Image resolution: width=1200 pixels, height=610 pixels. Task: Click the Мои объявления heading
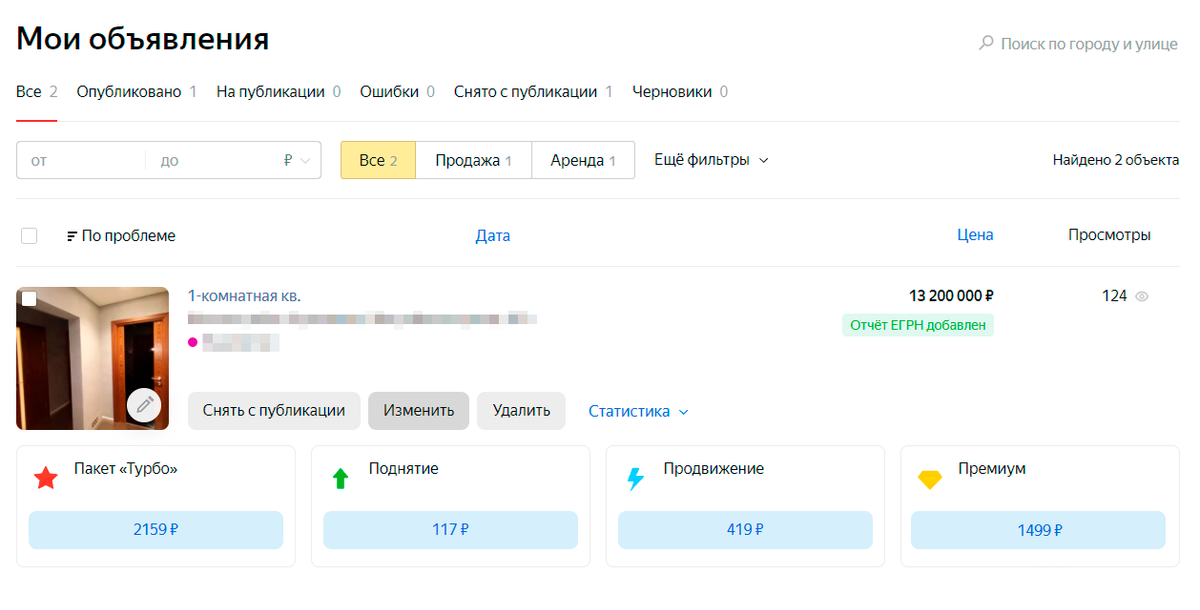pyautogui.click(x=143, y=39)
